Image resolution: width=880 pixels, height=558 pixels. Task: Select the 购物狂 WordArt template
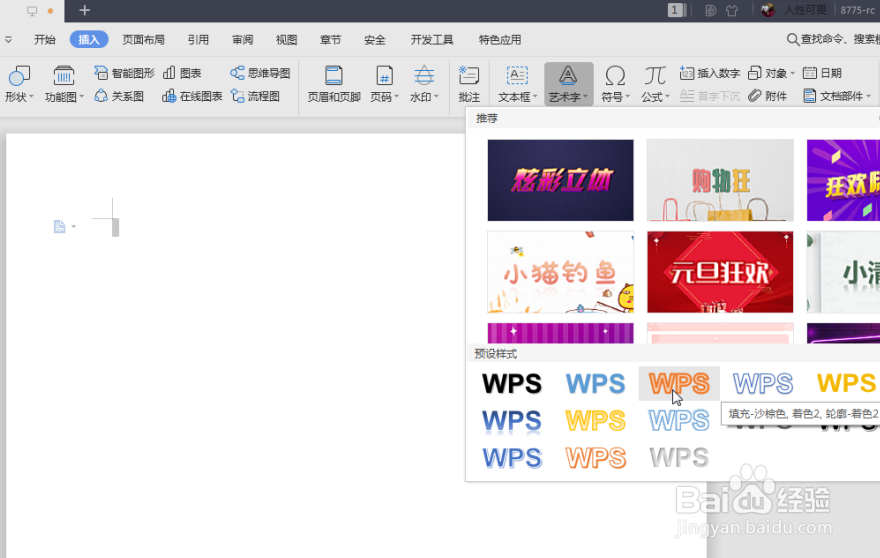720,180
